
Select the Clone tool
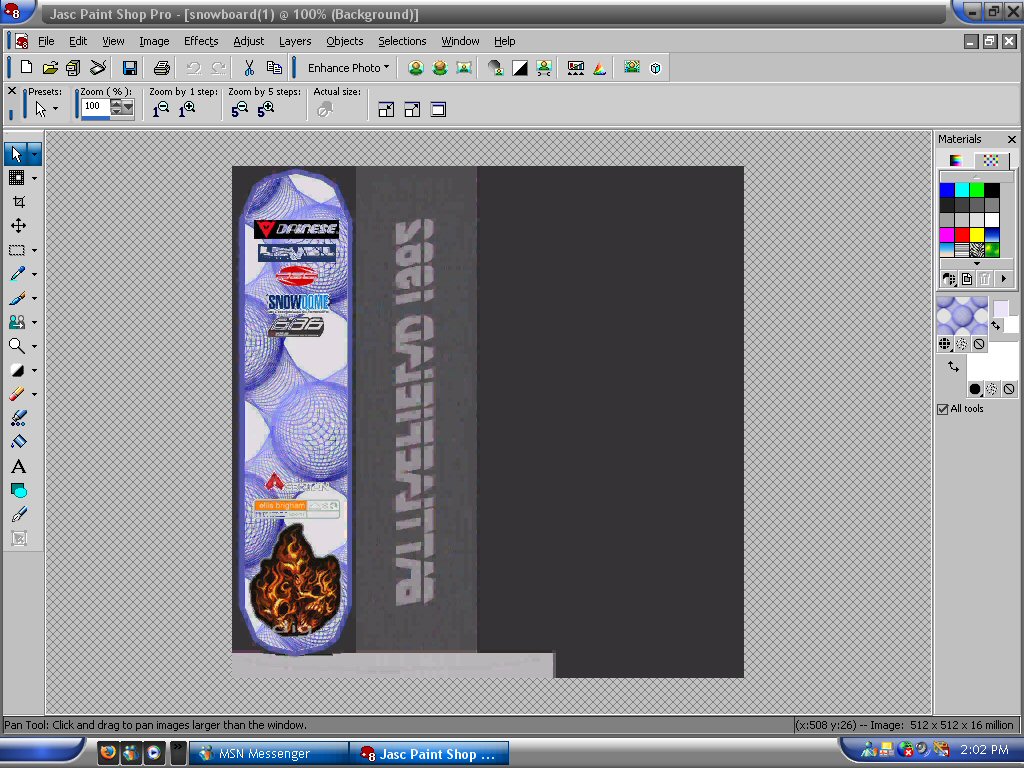point(17,322)
